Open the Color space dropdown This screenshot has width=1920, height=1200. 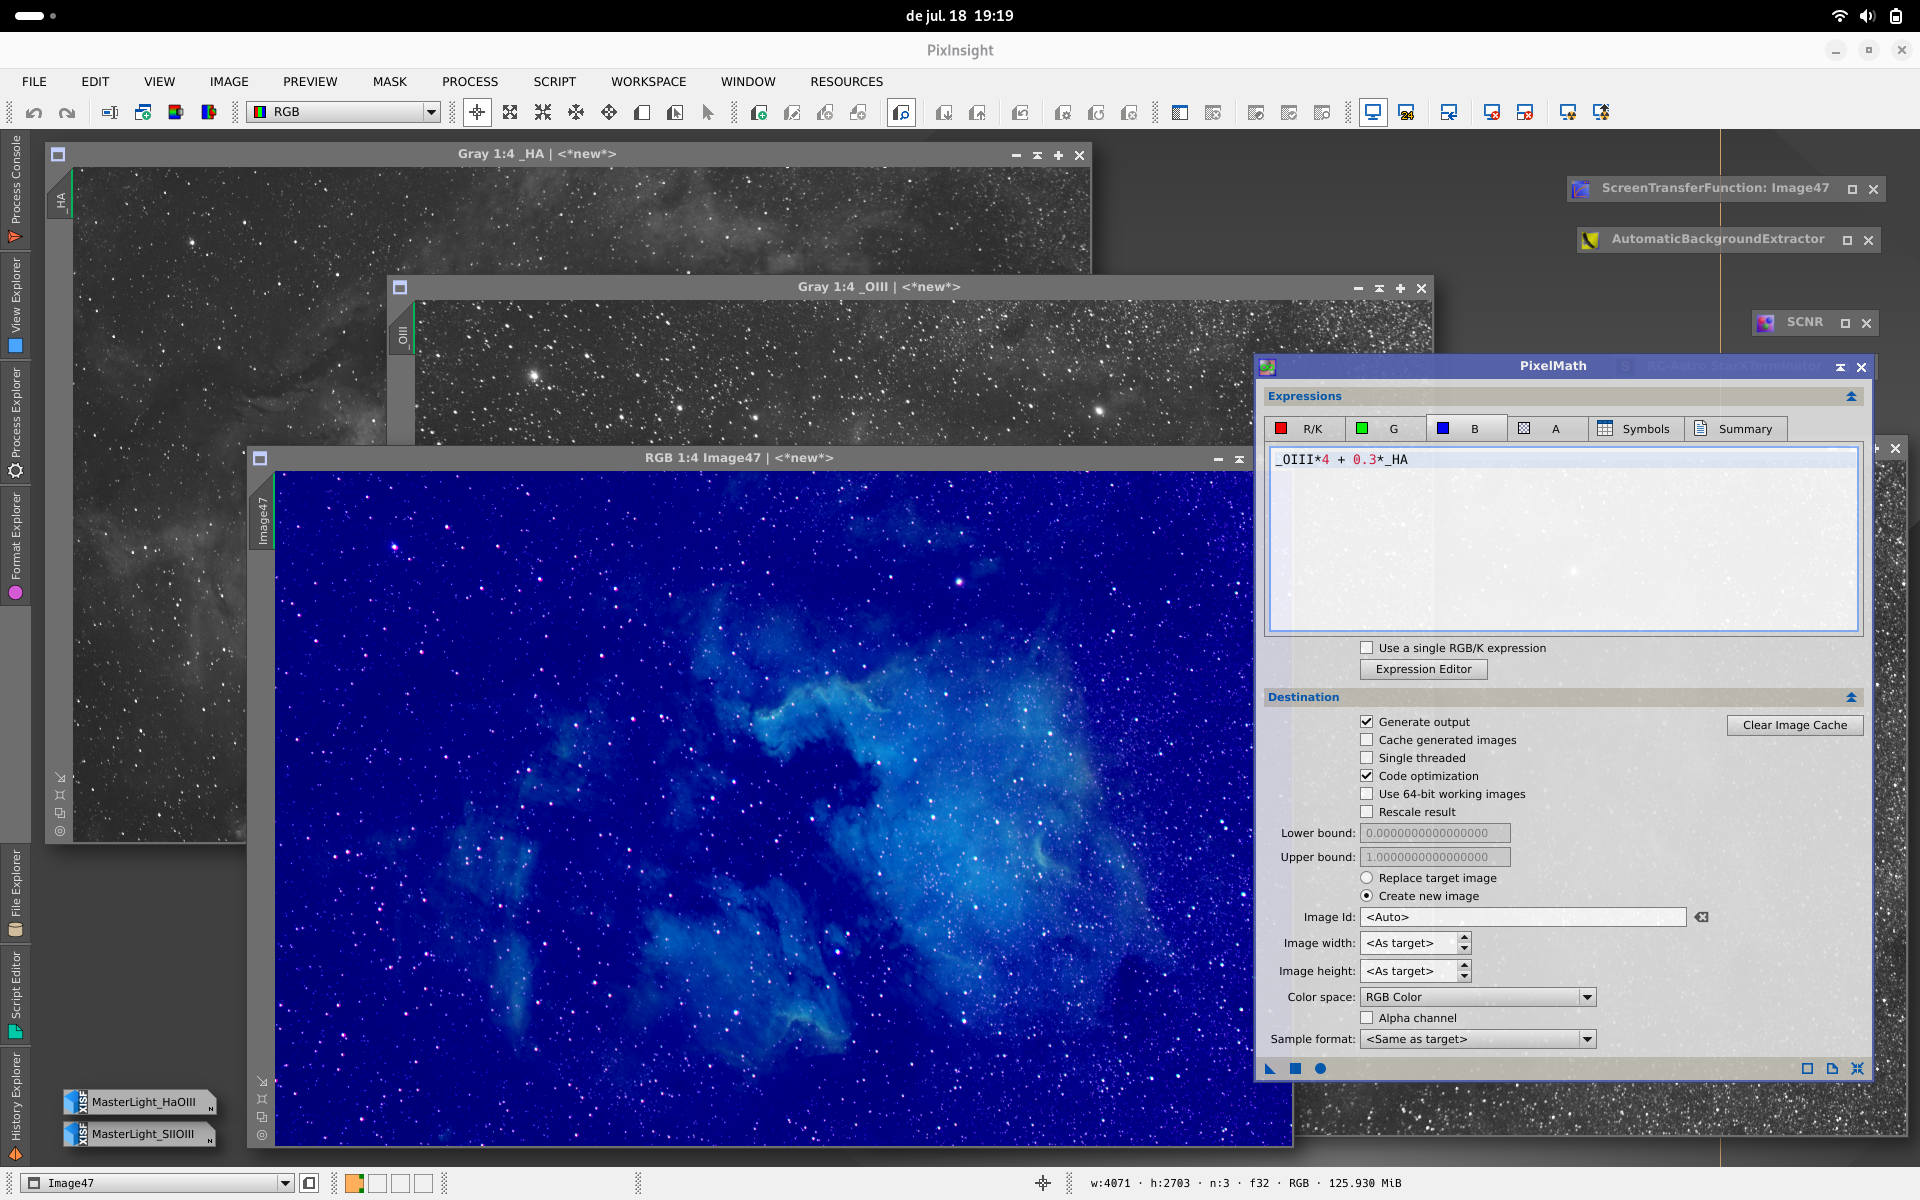click(1478, 997)
